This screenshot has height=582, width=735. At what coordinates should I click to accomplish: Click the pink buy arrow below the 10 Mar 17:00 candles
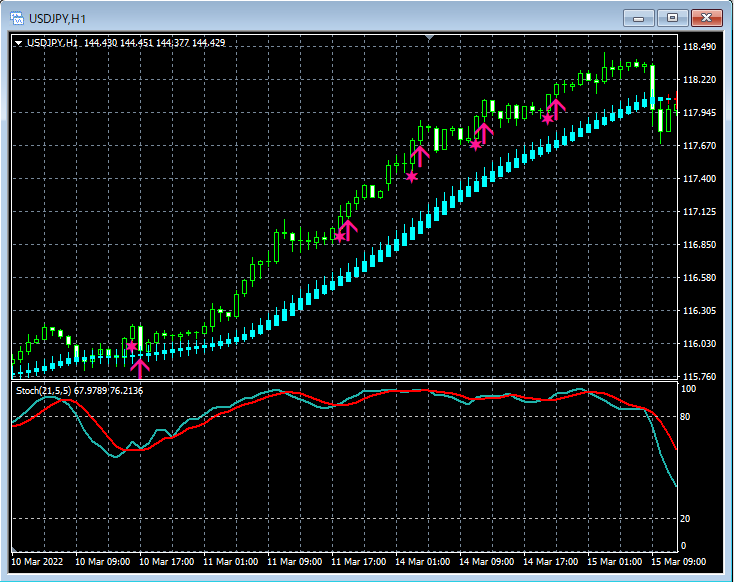pos(140,368)
